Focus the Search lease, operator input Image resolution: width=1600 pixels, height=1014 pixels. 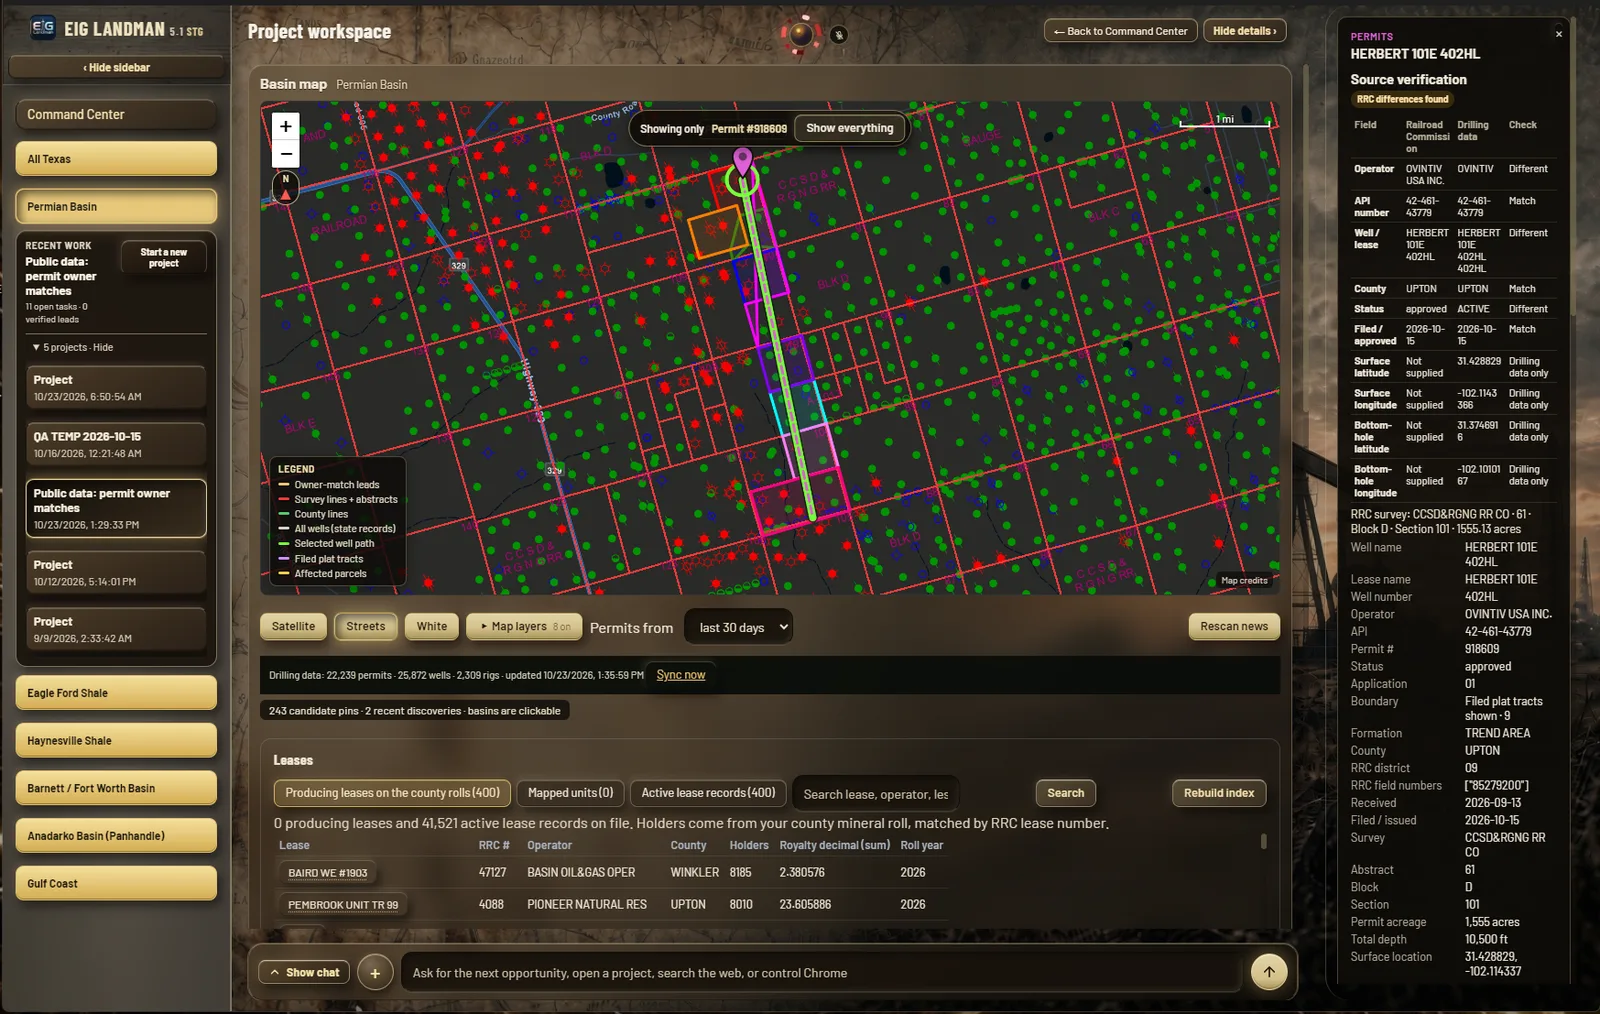click(875, 794)
